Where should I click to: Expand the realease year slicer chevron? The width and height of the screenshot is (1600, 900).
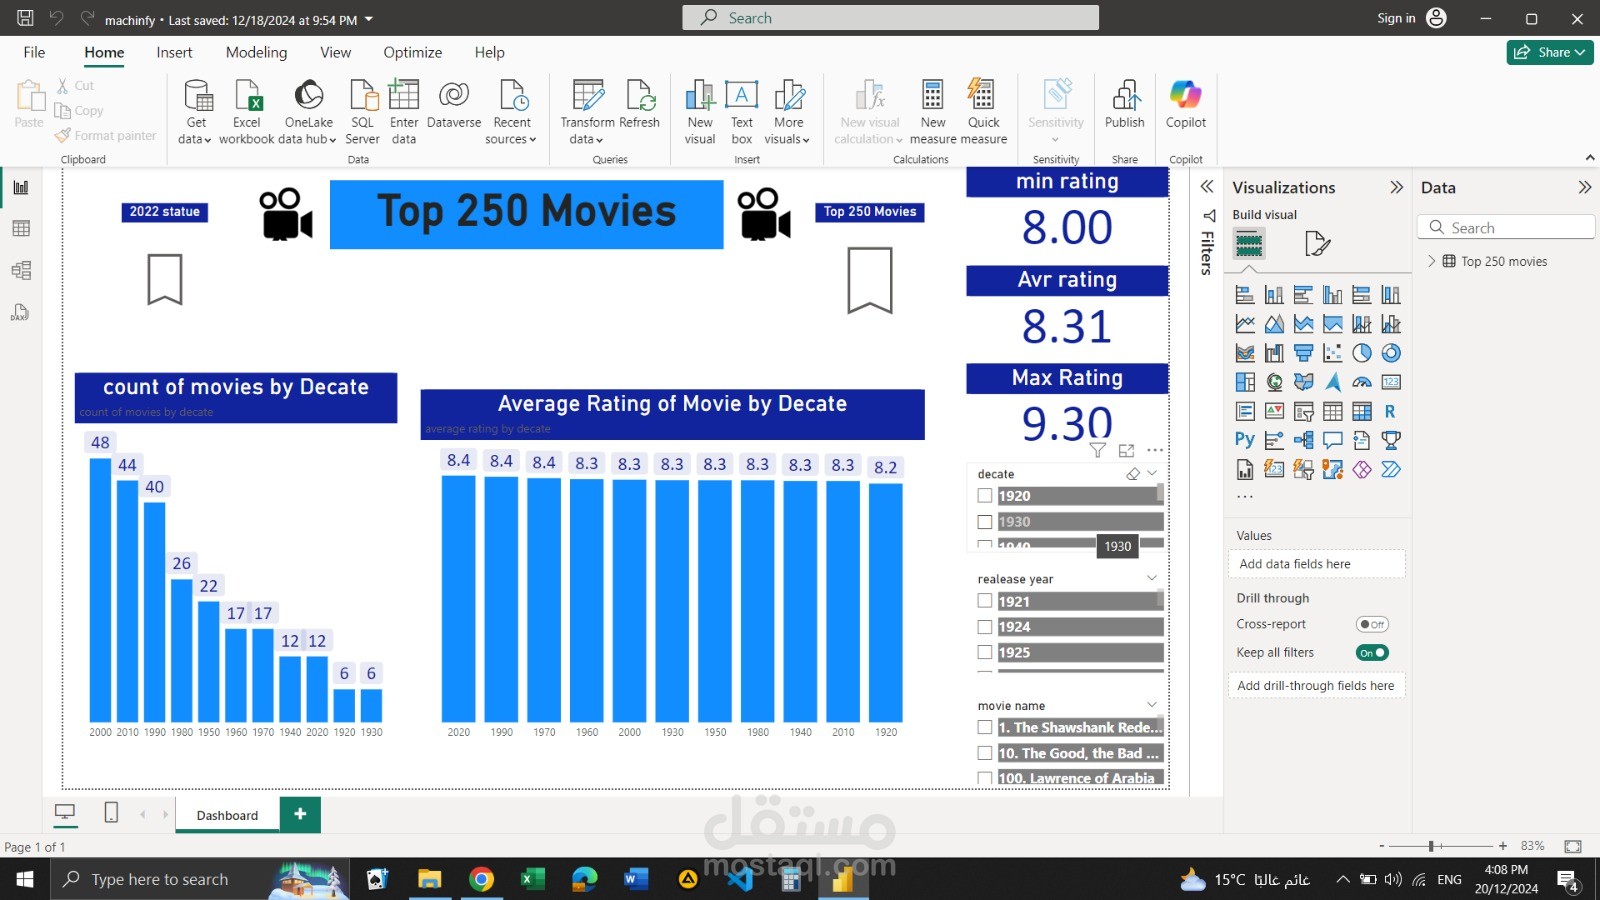click(1152, 578)
